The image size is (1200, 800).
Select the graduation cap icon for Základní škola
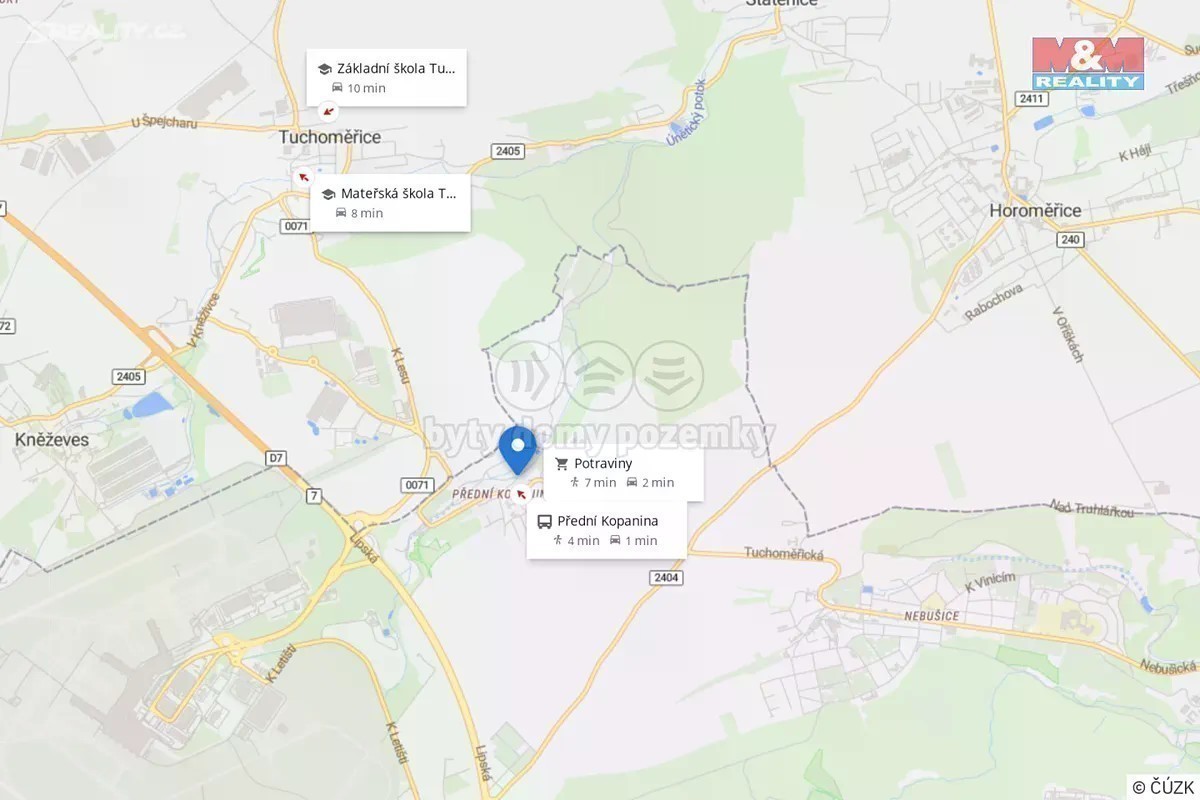324,69
